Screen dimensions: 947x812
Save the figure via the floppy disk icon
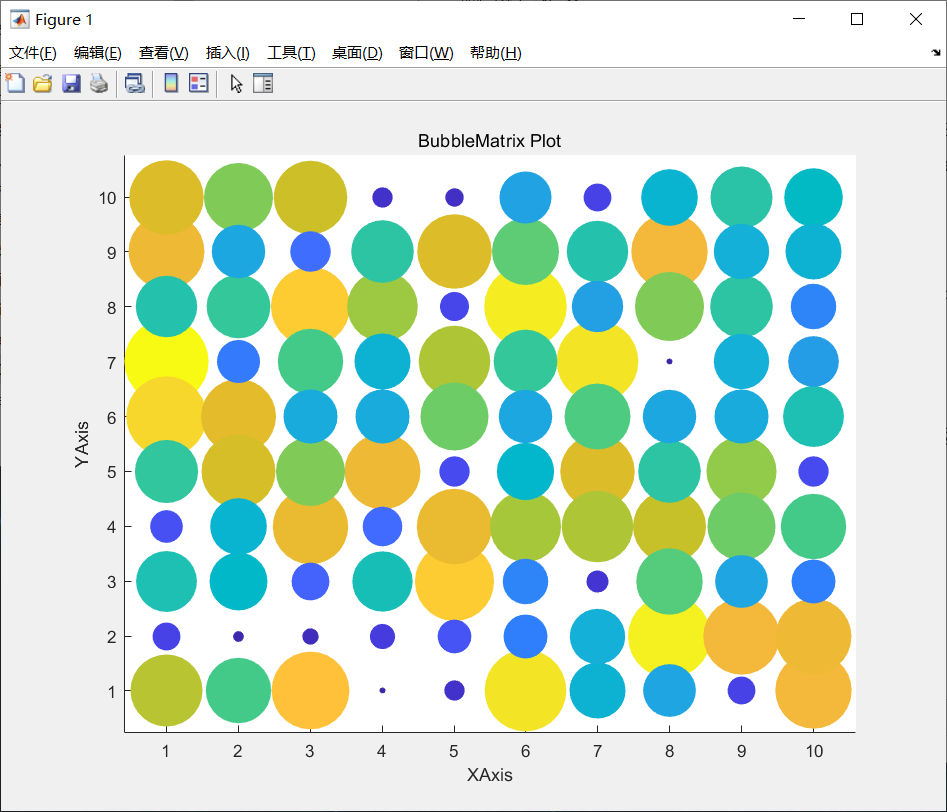coord(70,83)
